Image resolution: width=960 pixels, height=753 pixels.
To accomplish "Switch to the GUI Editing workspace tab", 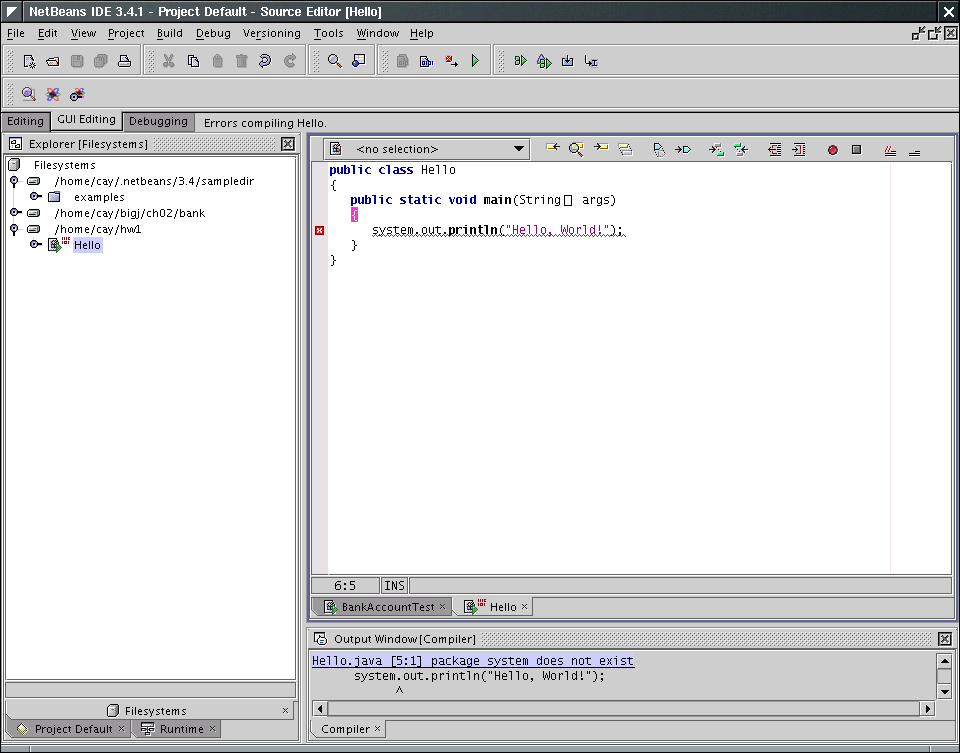I will point(86,120).
